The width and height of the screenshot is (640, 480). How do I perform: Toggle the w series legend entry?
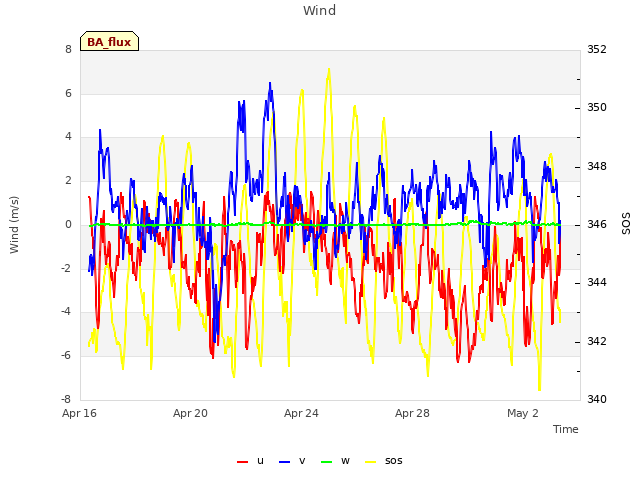[x=336, y=461]
